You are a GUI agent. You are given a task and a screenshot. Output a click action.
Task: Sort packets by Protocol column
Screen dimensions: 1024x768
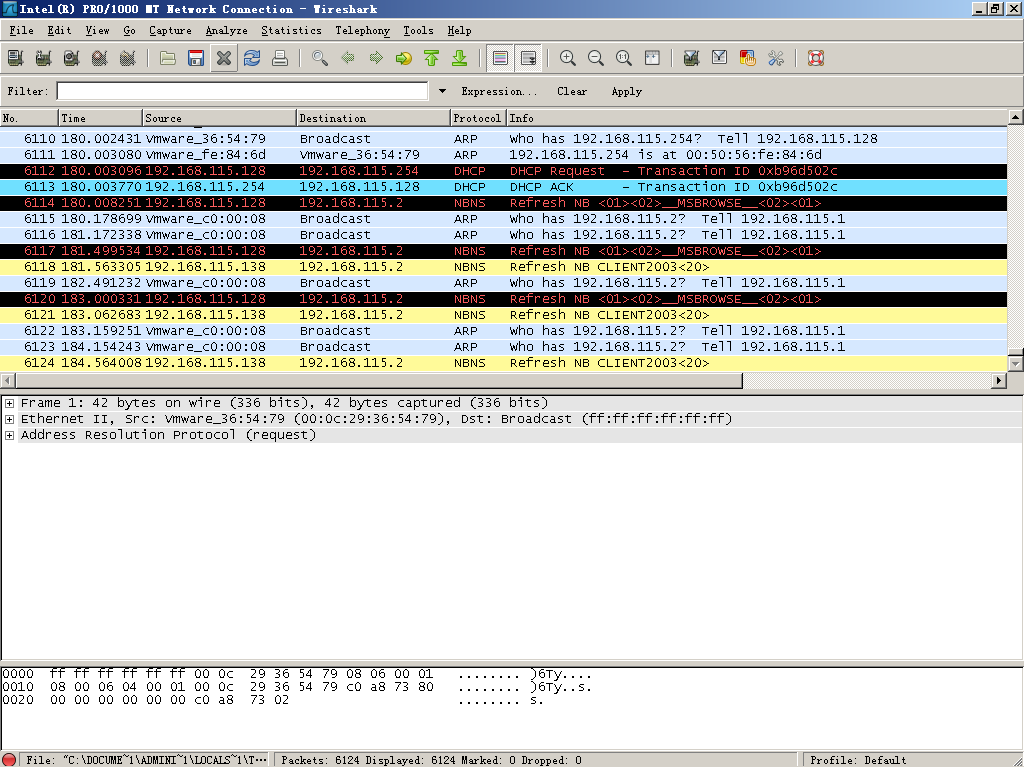point(478,118)
